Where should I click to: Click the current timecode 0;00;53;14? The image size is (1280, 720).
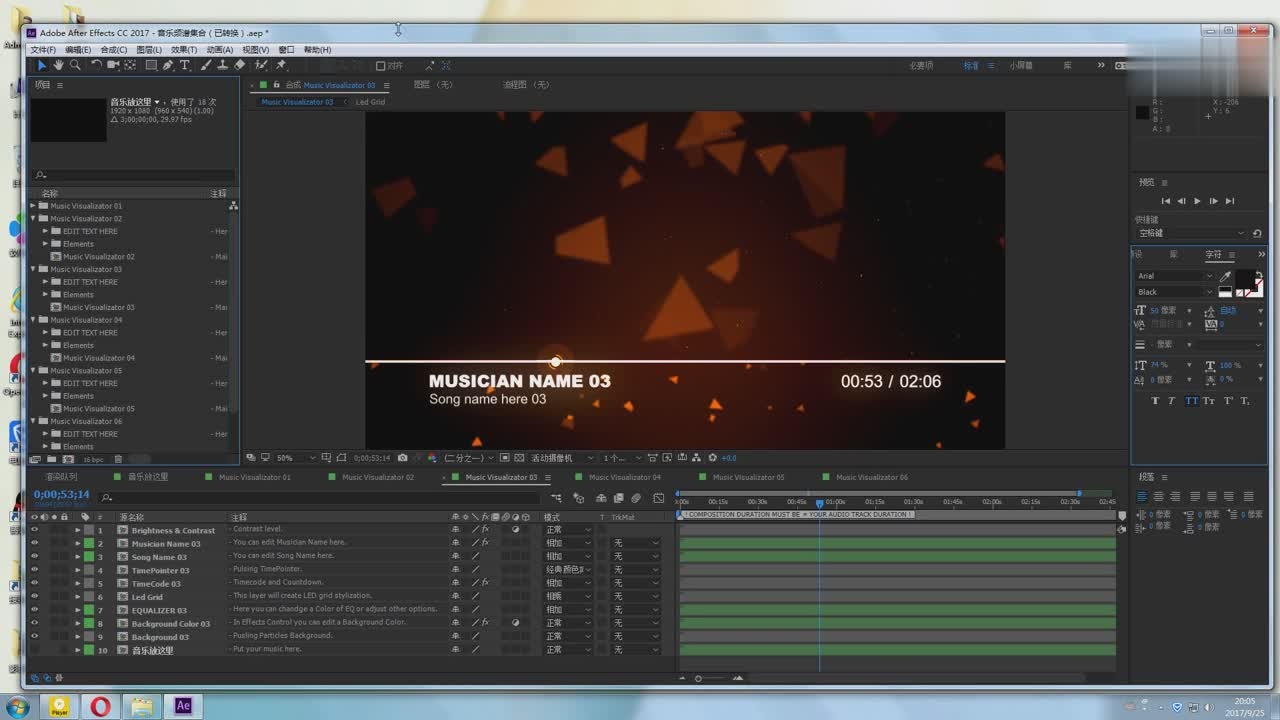coord(61,494)
